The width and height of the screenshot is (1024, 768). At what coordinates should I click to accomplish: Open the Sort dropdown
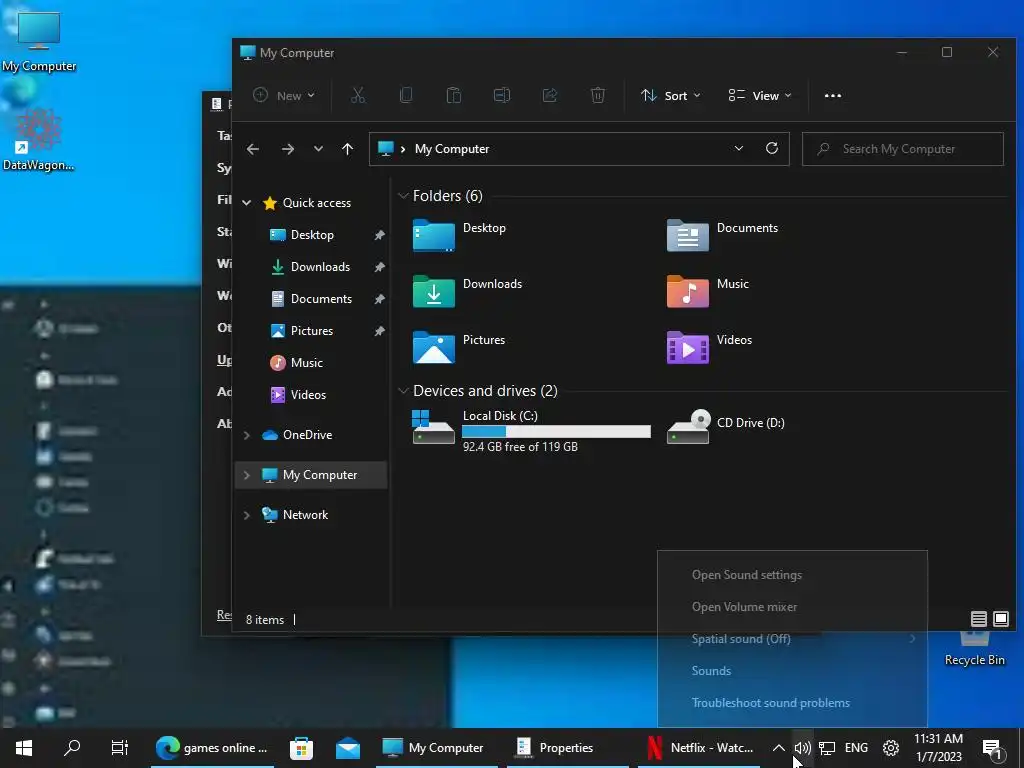point(670,95)
